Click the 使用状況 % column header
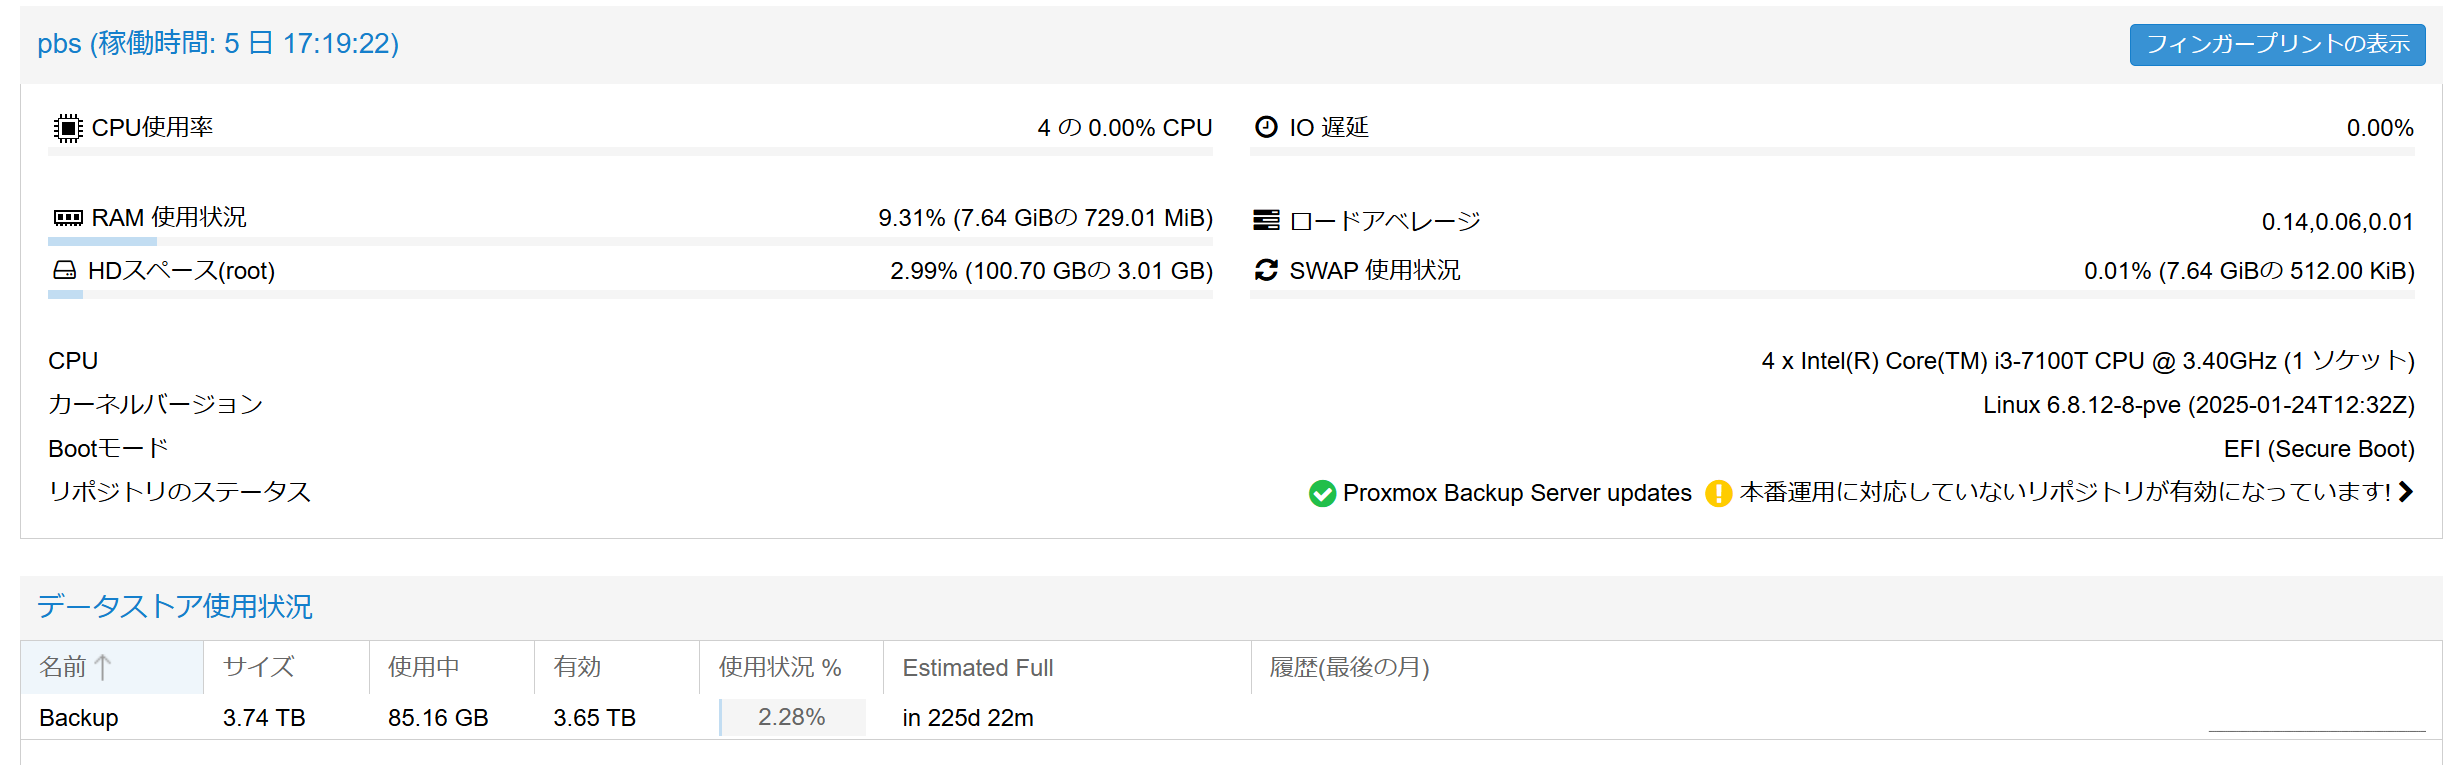Image resolution: width=2452 pixels, height=765 pixels. point(780,667)
